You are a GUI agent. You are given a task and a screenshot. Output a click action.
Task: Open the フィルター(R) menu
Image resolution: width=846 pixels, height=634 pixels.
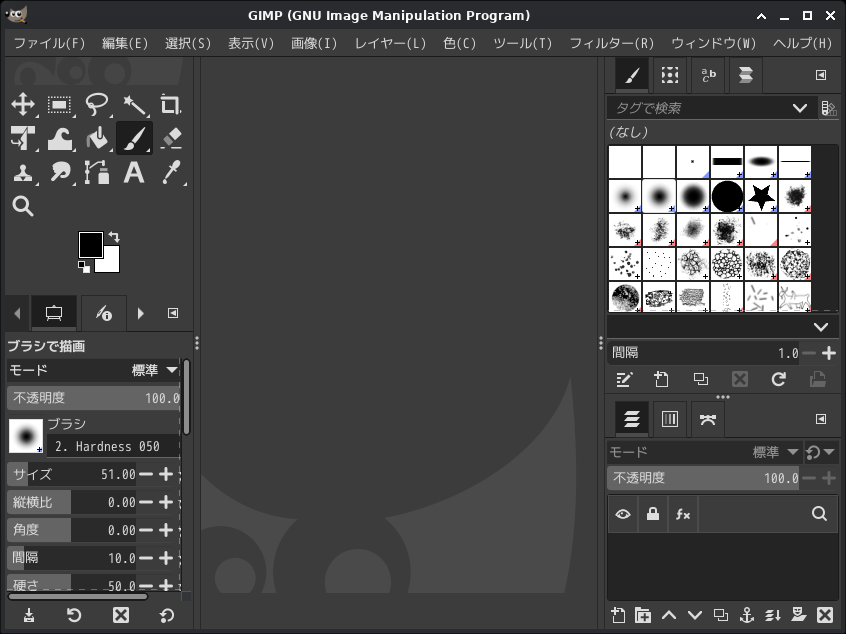pos(611,43)
